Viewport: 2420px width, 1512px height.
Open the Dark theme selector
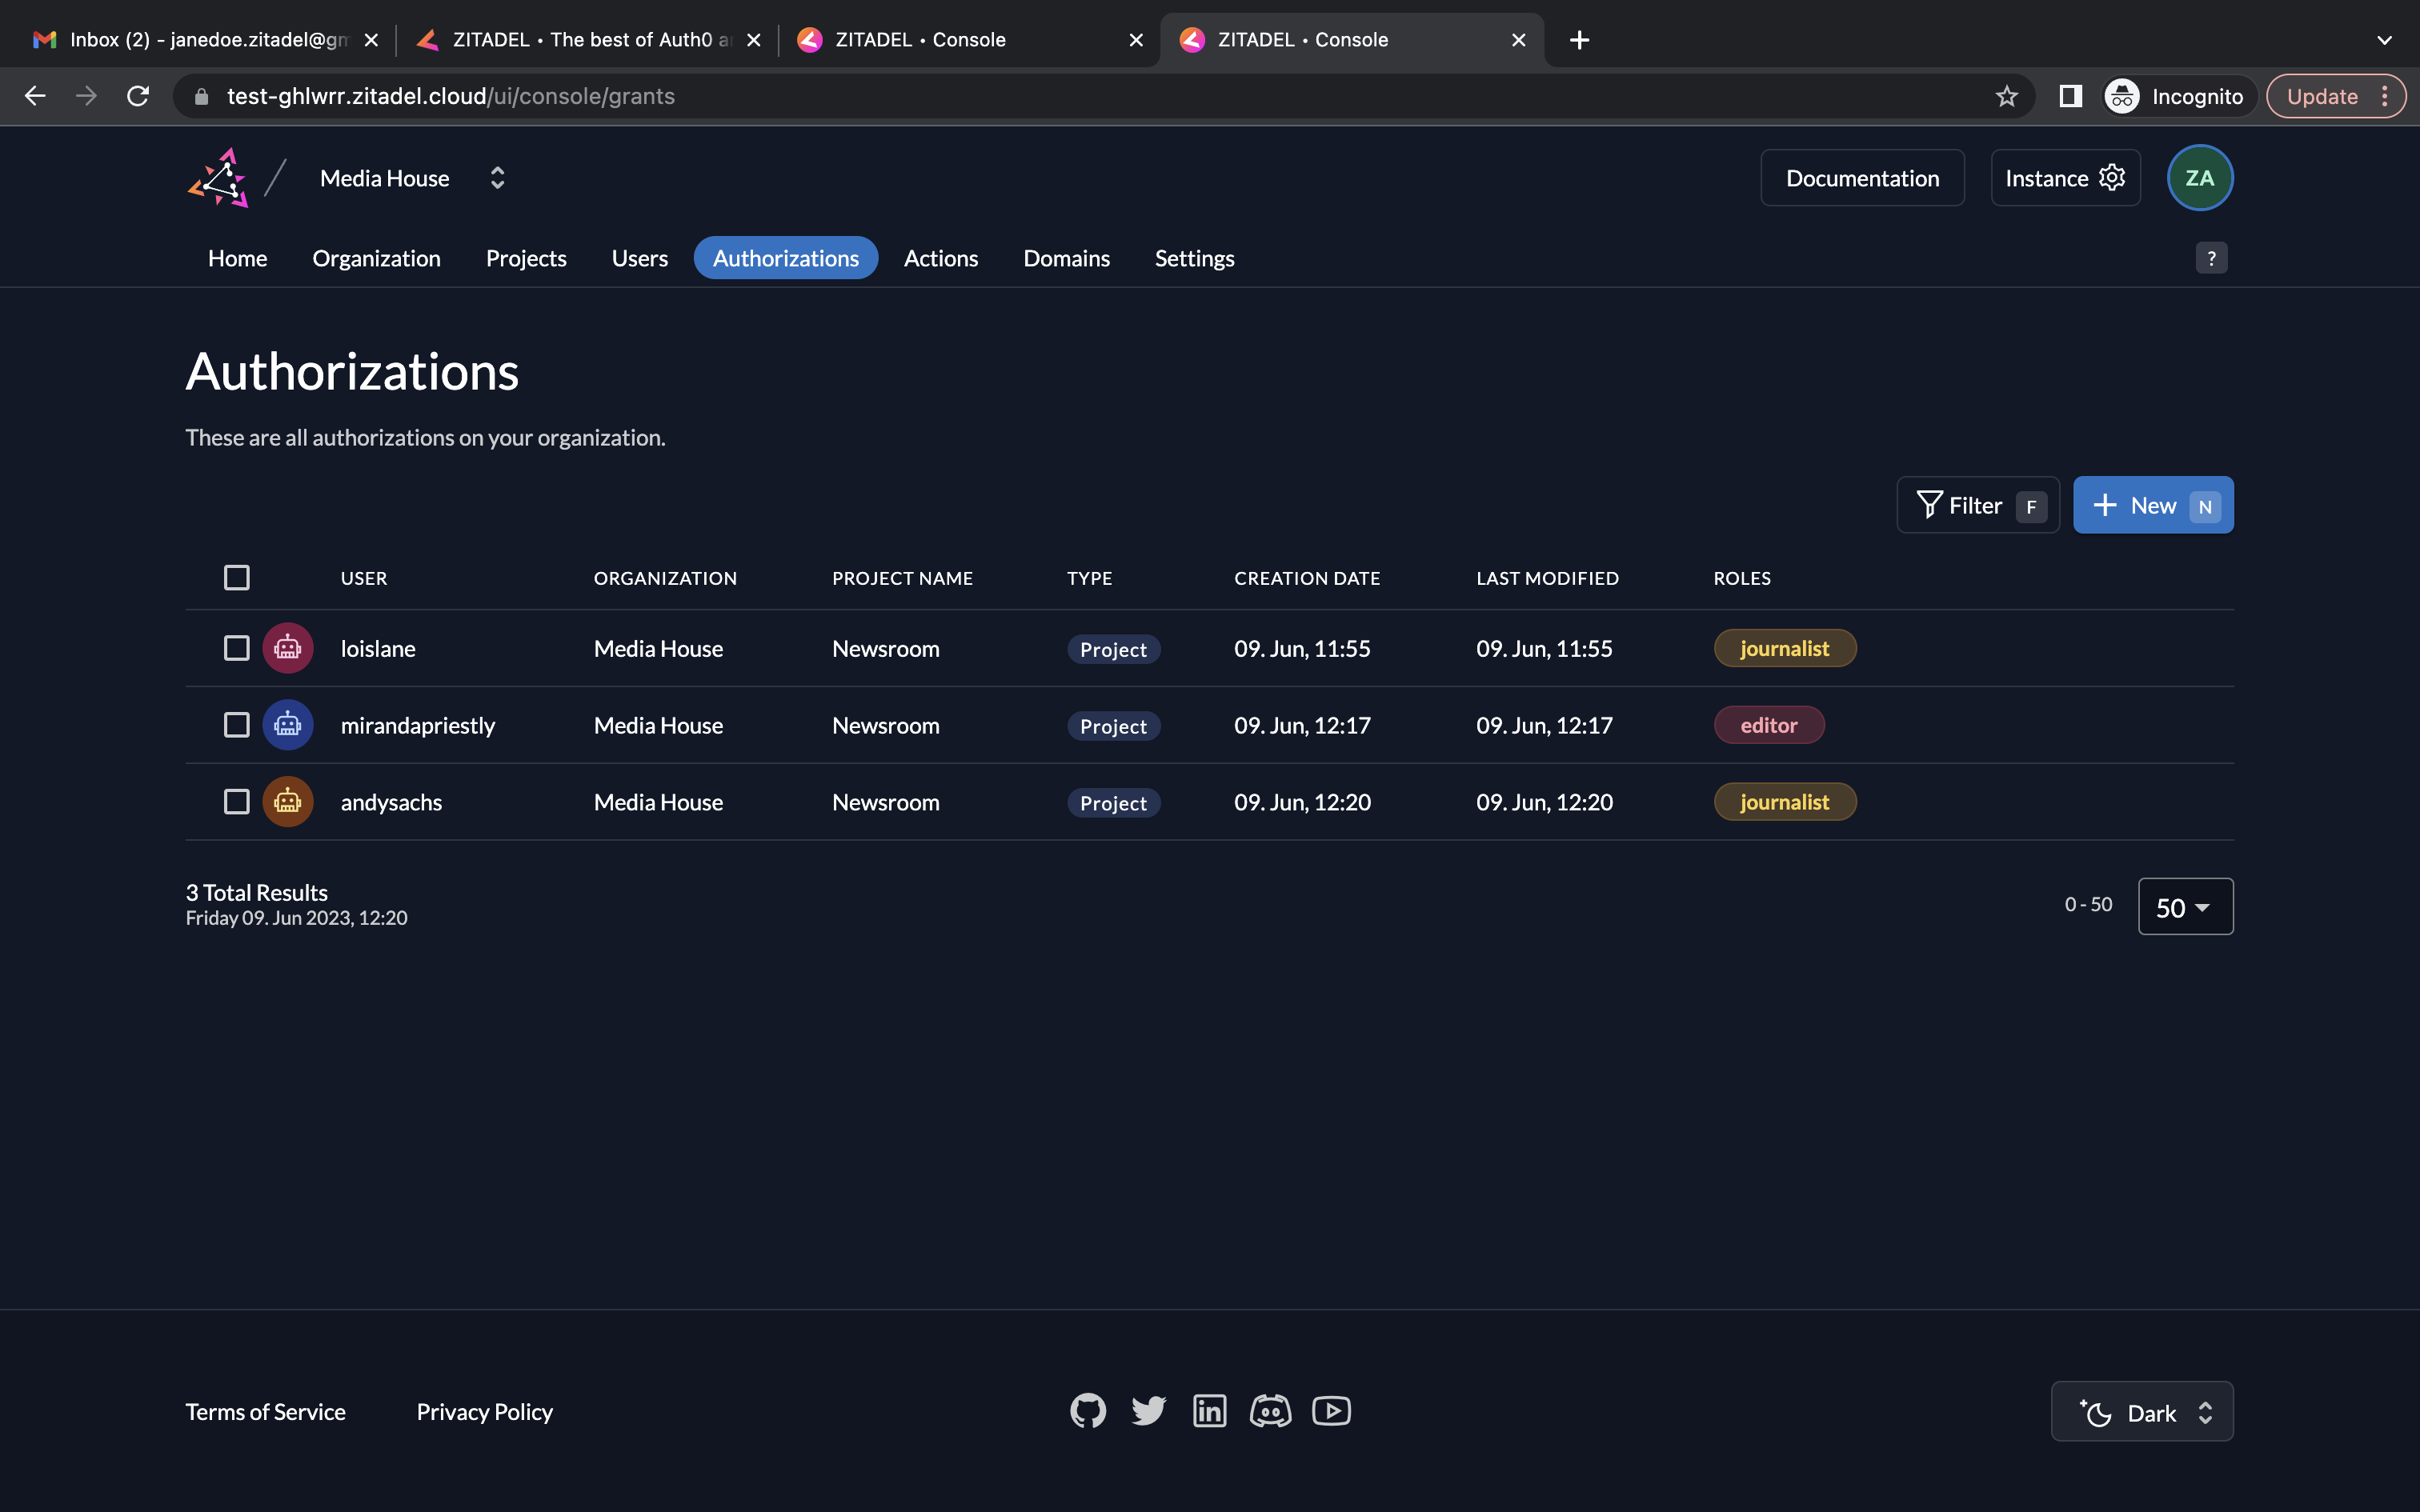pos(2142,1412)
